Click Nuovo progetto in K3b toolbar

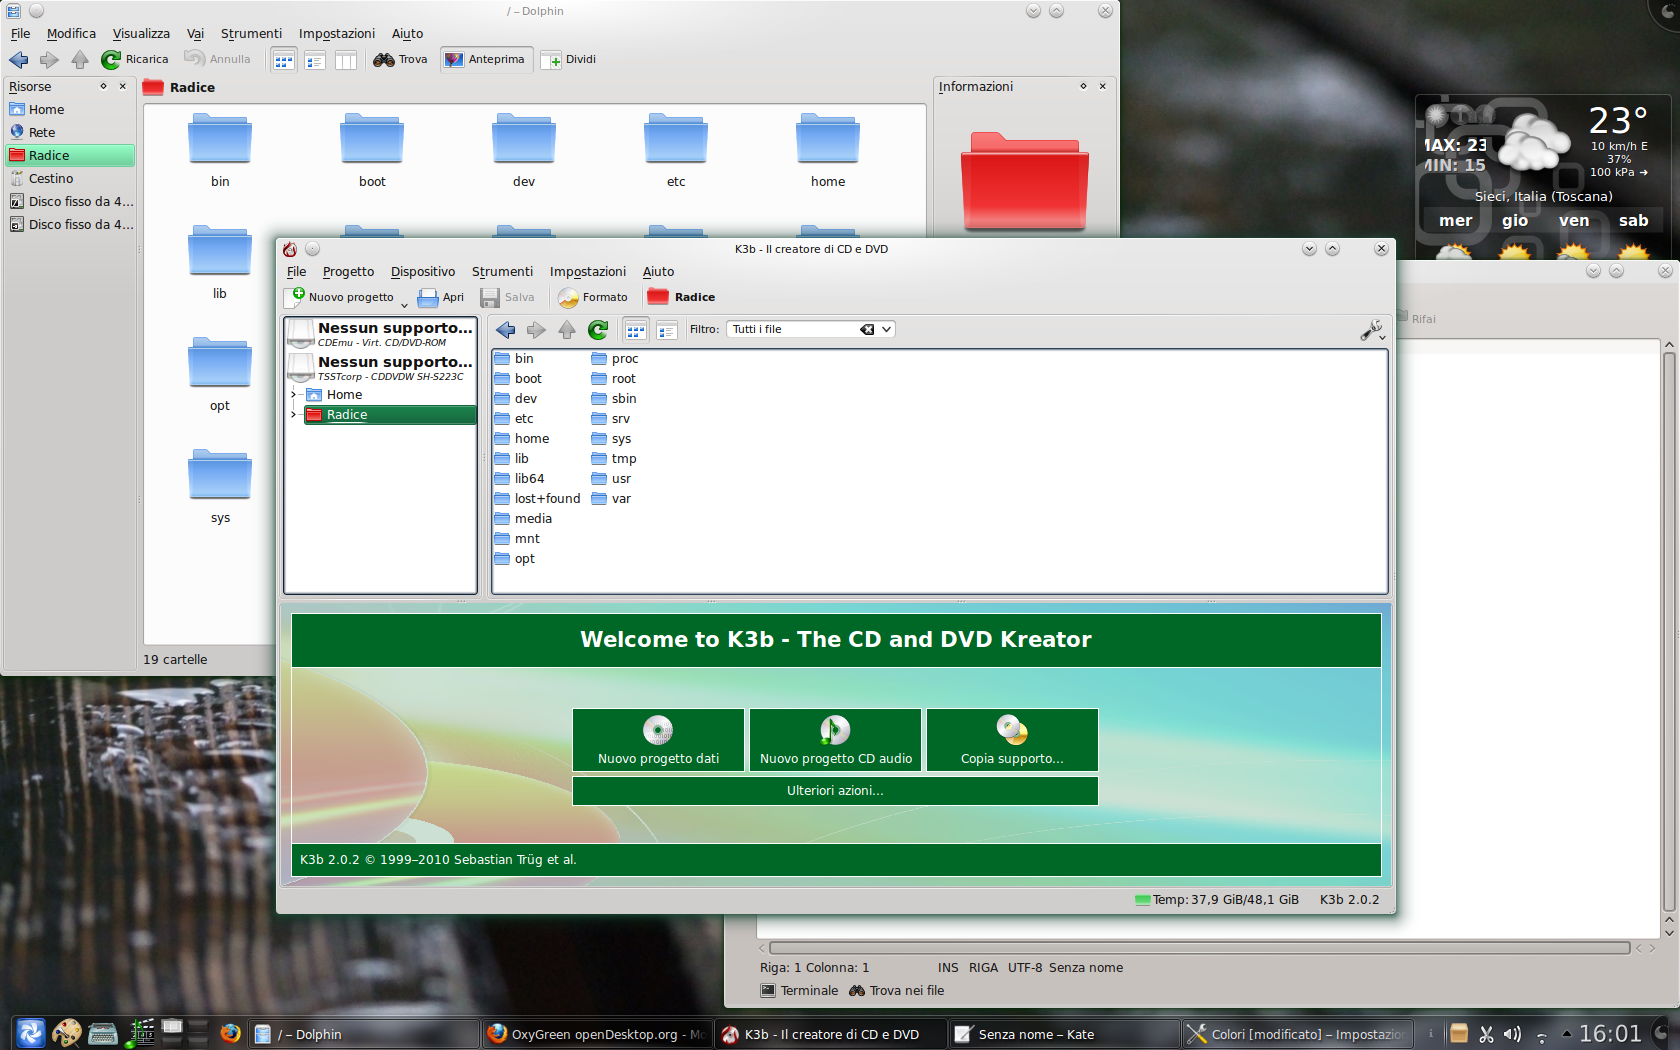tap(342, 297)
